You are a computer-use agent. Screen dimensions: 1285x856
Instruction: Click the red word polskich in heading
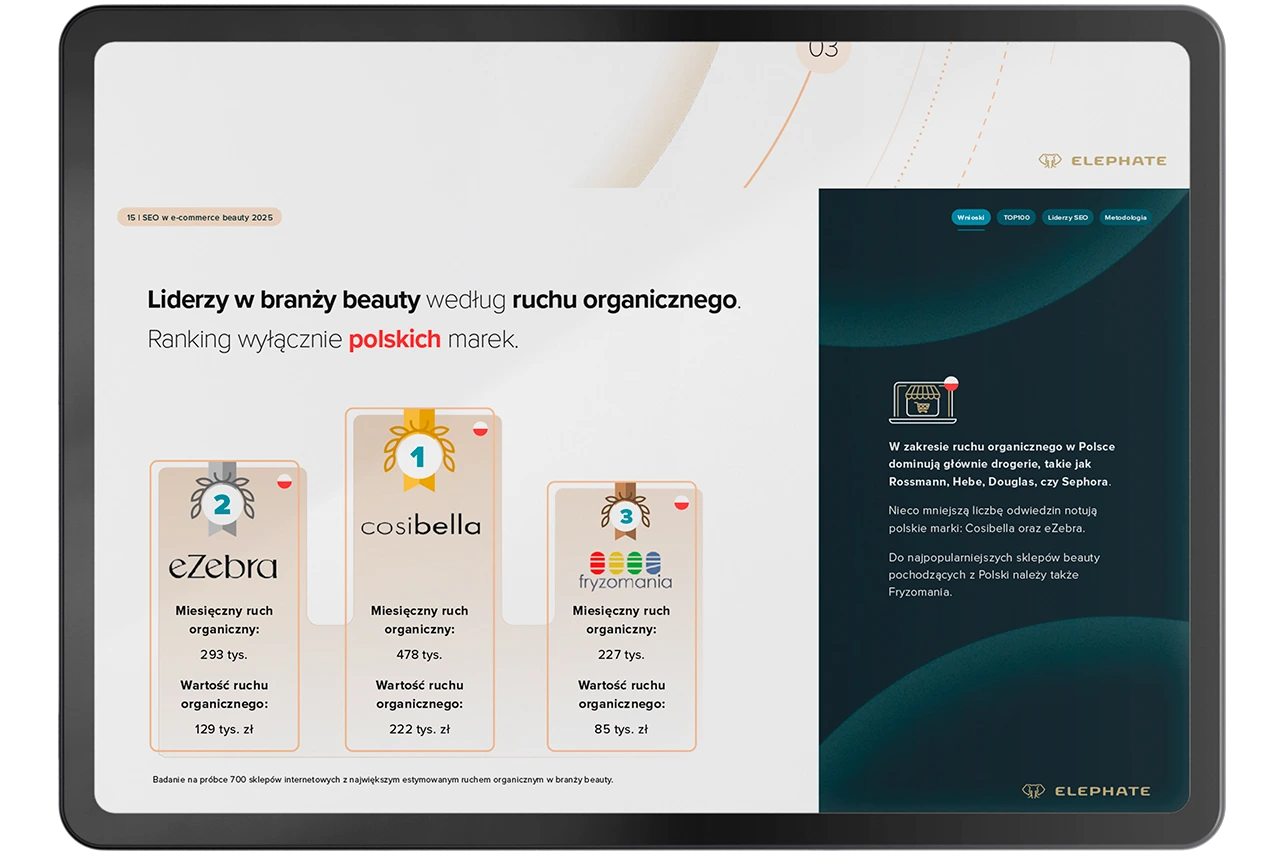tap(394, 339)
